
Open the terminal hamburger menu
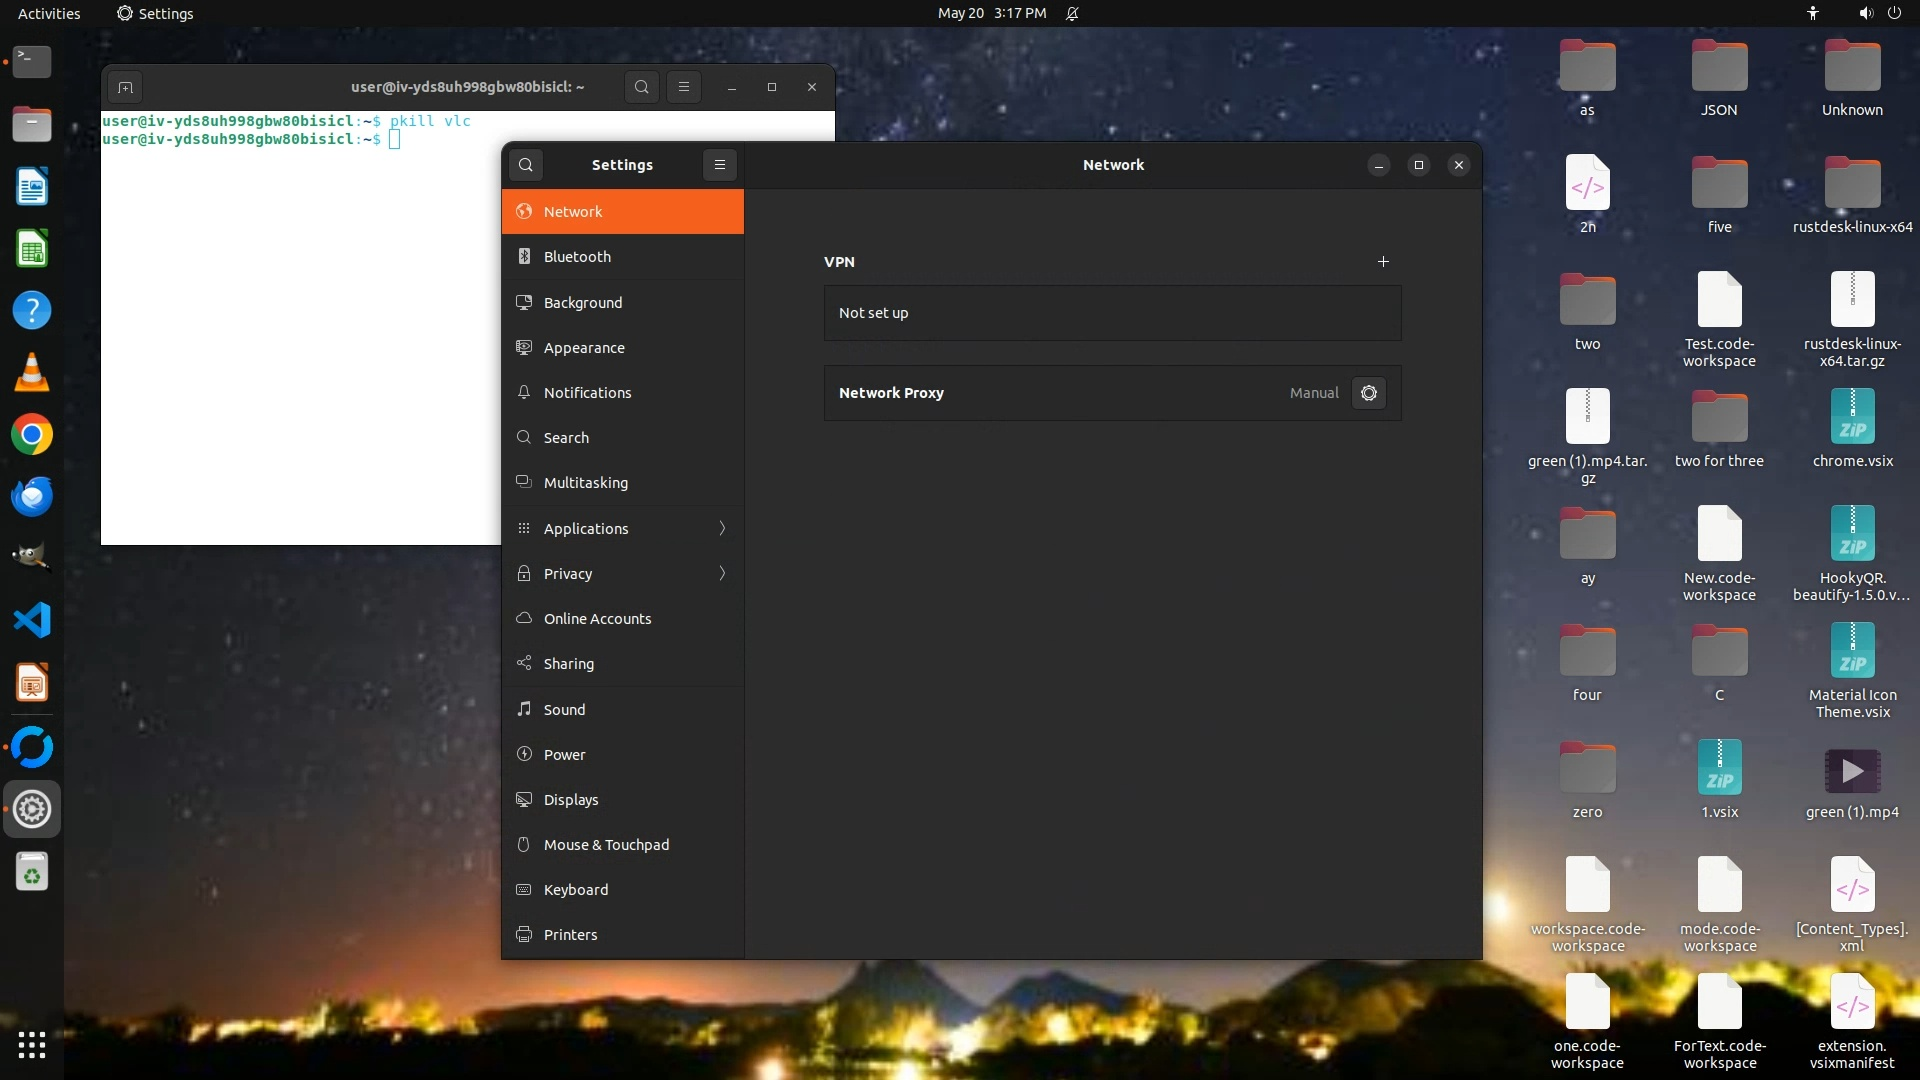coord(684,87)
